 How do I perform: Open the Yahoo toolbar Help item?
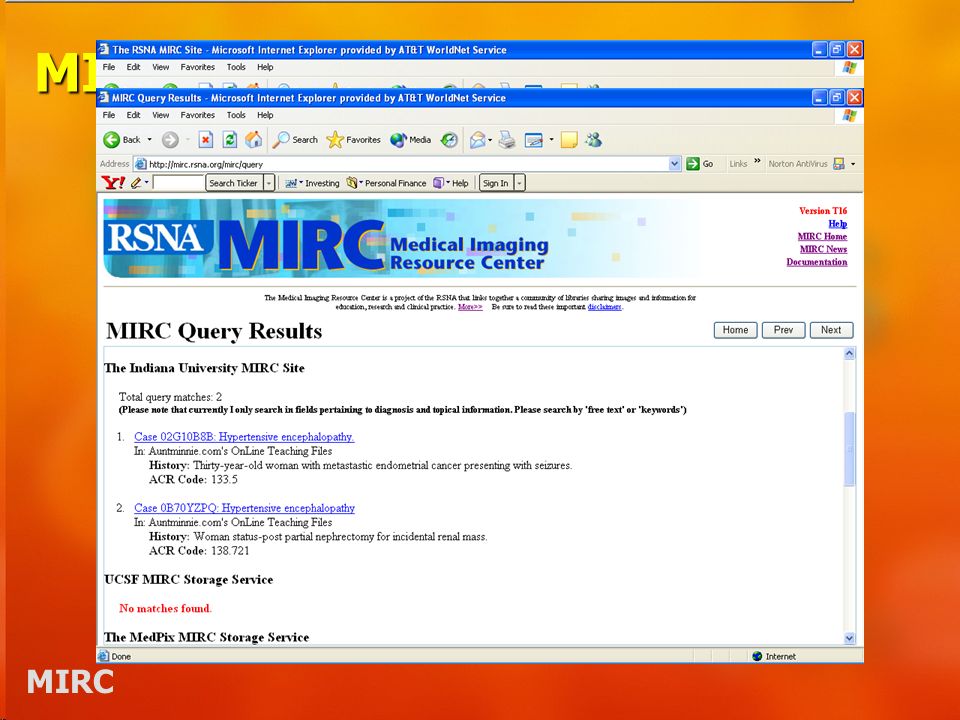click(x=451, y=183)
